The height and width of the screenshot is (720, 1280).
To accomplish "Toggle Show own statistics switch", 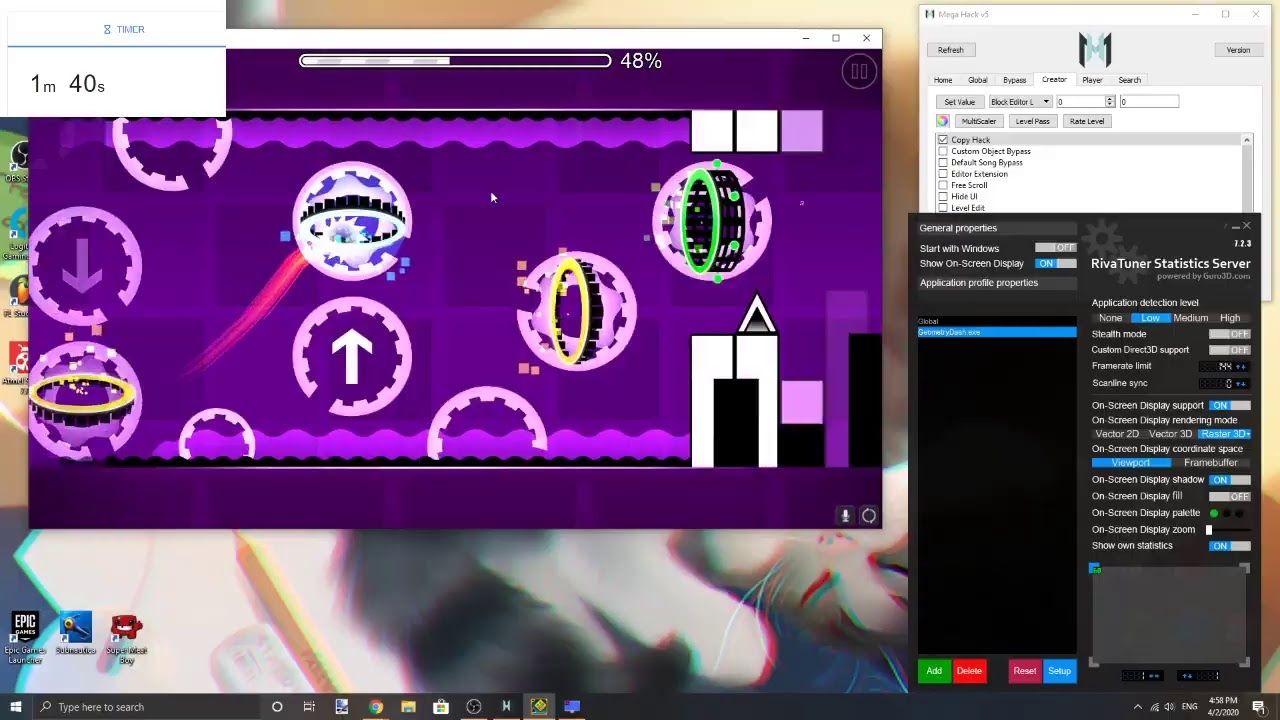I will pos(1230,546).
